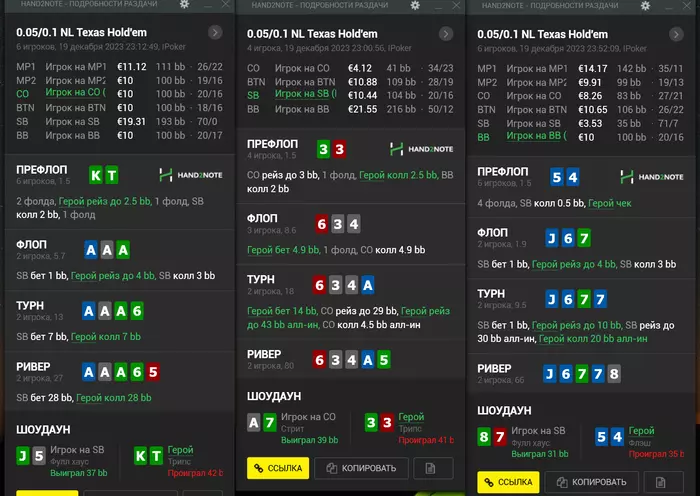Click Hand2Note logo in middle preflop section
The height and width of the screenshot is (496, 700).
click(421, 149)
